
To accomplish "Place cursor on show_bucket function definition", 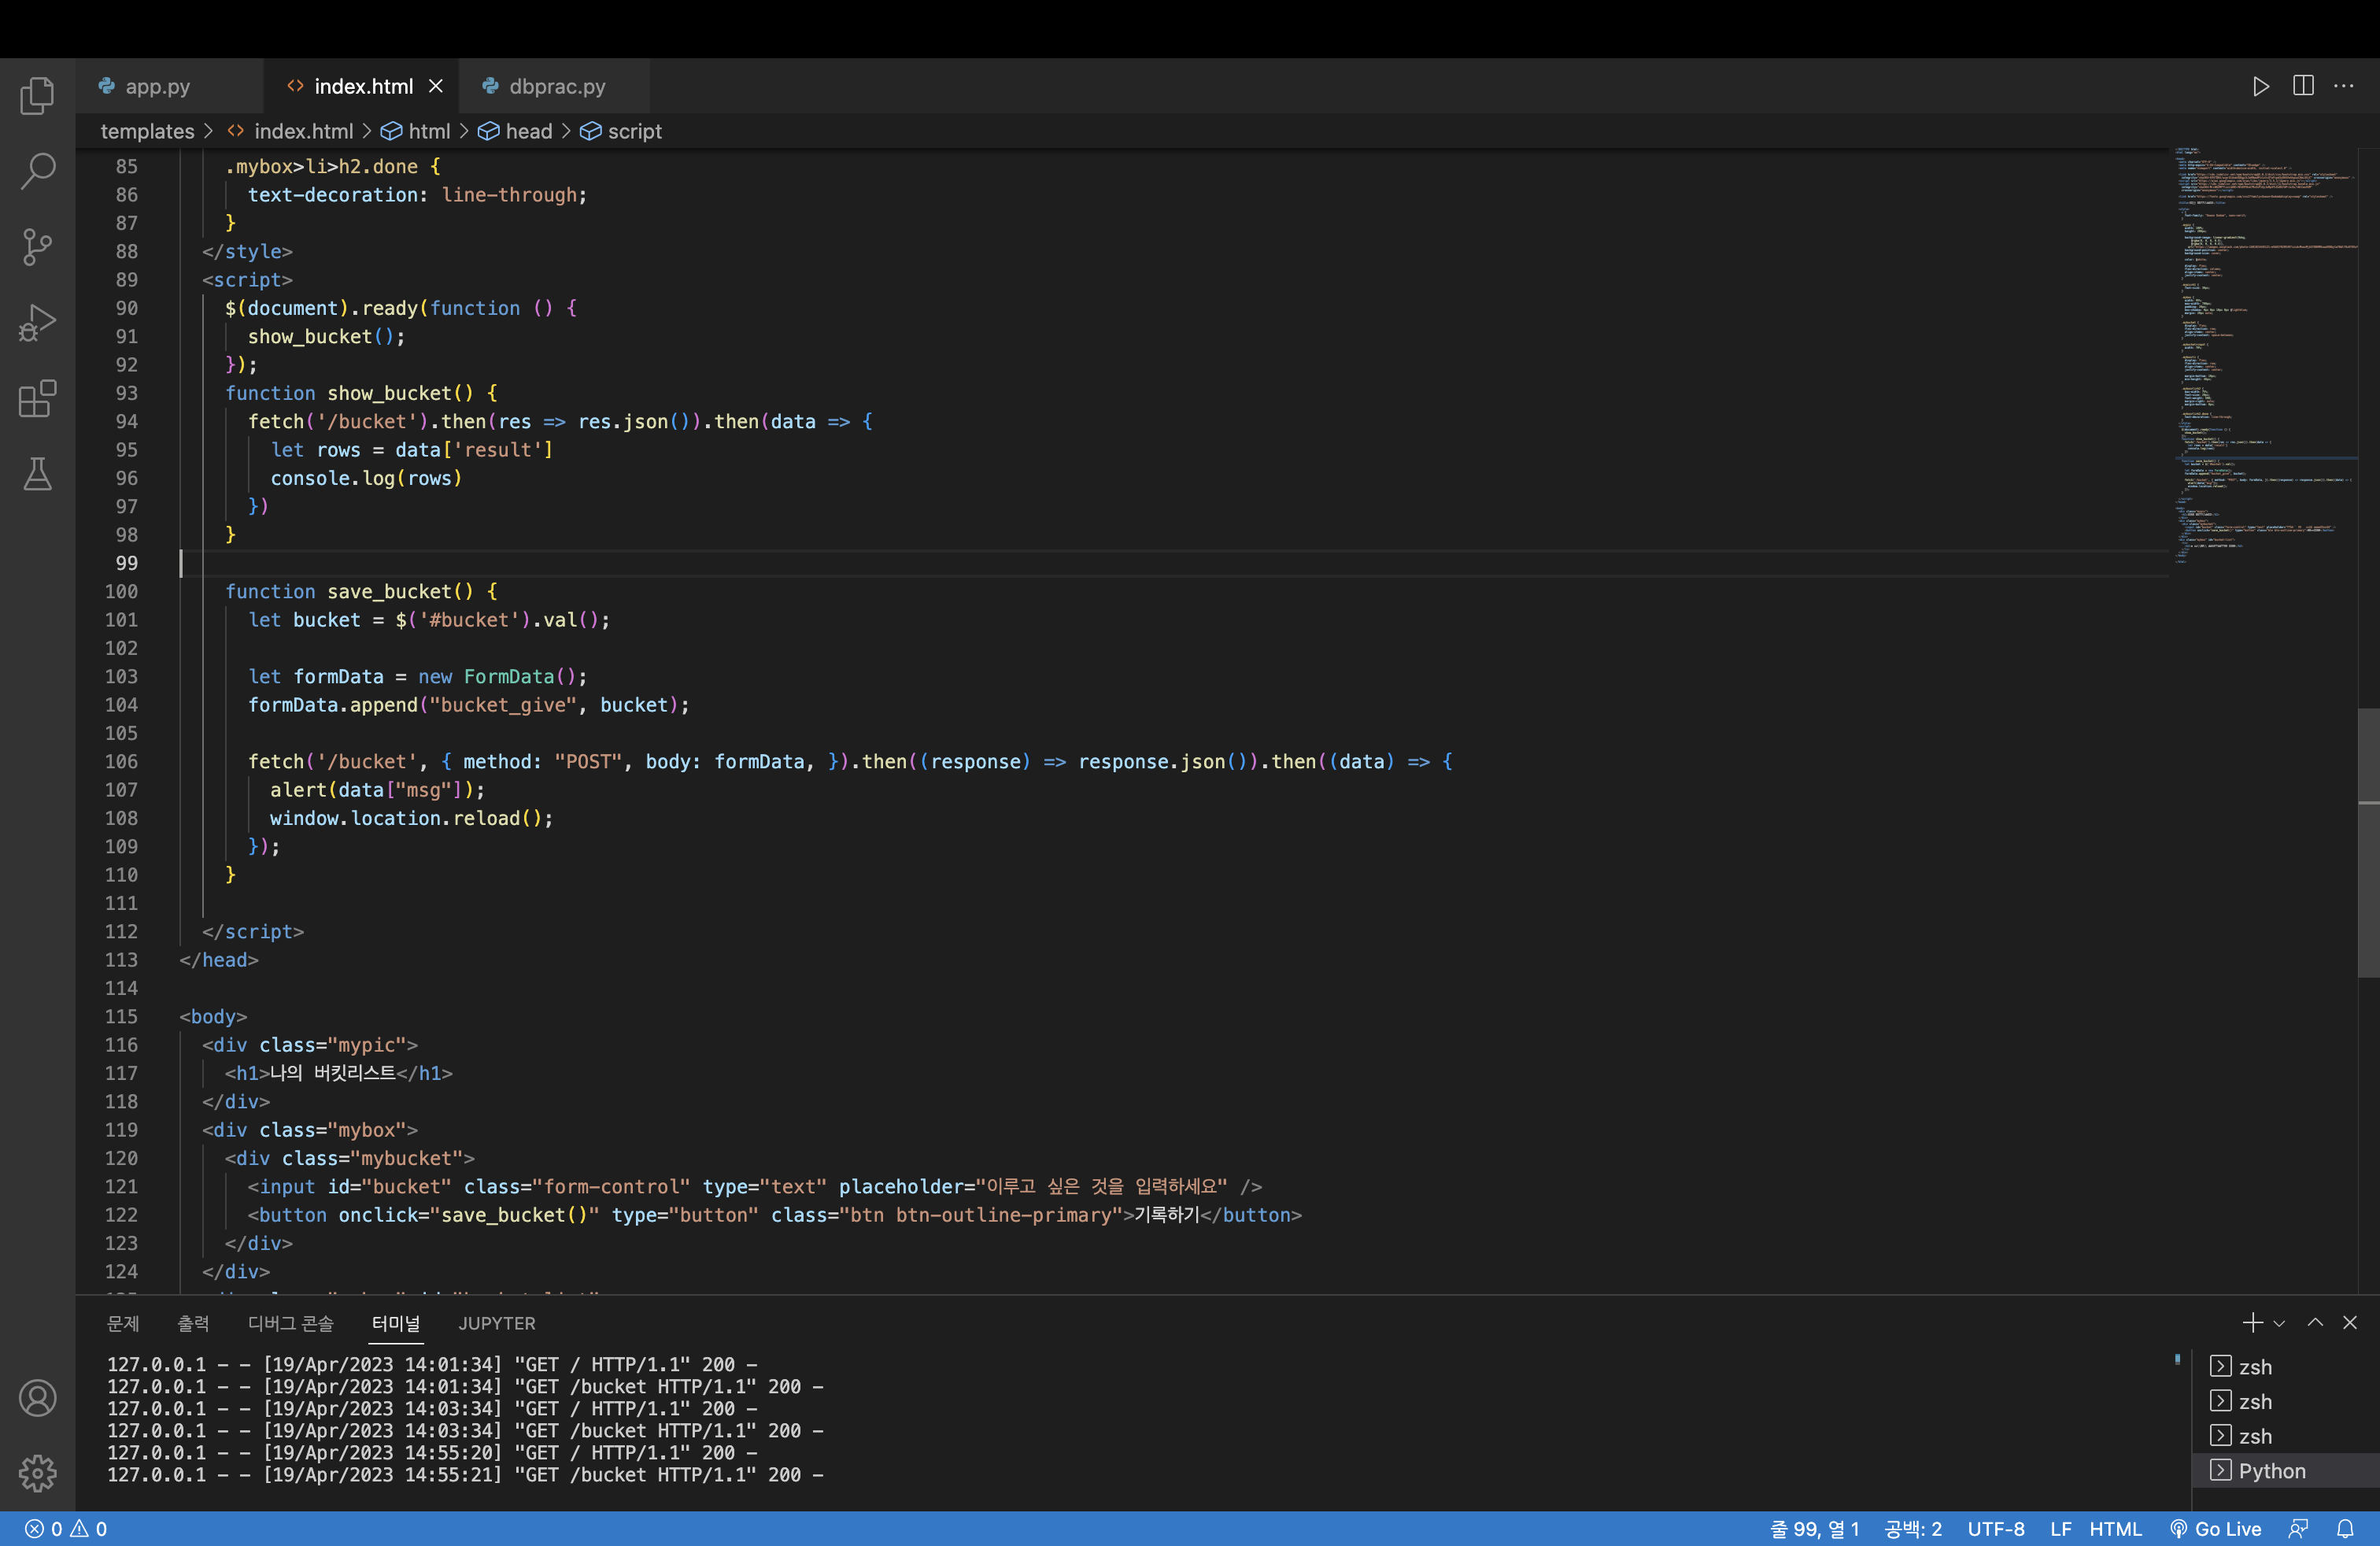I will click(361, 394).
